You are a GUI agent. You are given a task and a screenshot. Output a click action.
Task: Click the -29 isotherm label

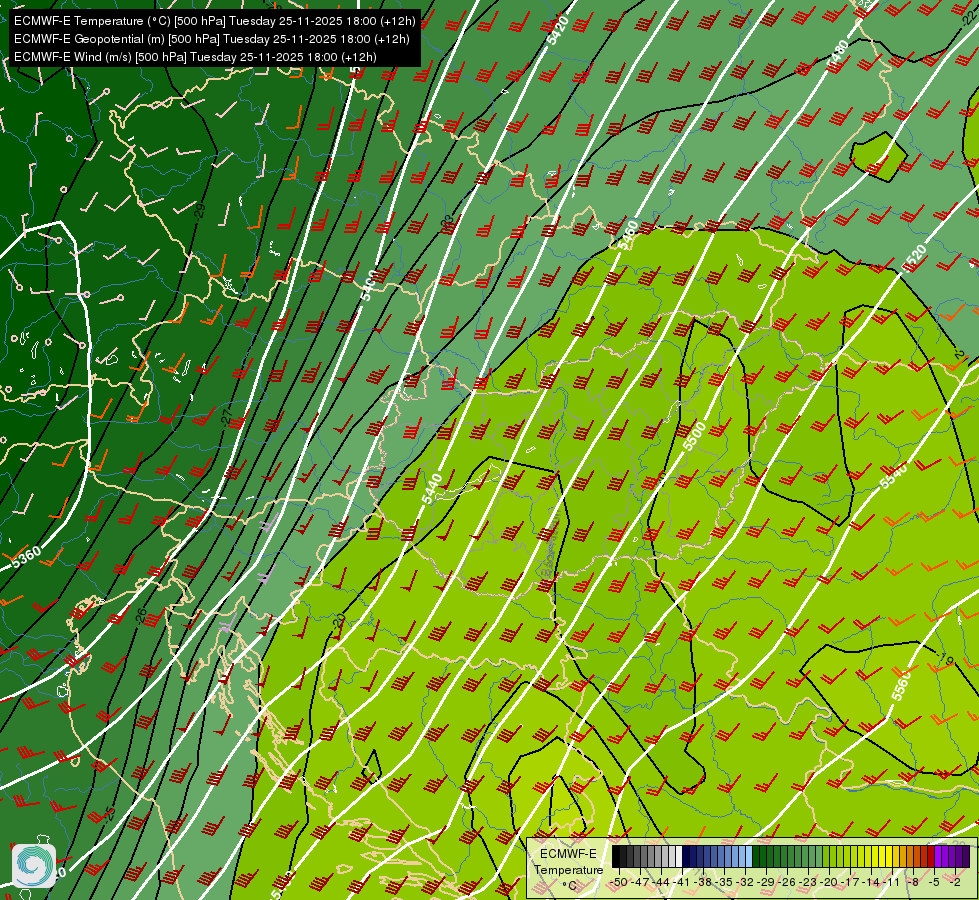point(200,210)
